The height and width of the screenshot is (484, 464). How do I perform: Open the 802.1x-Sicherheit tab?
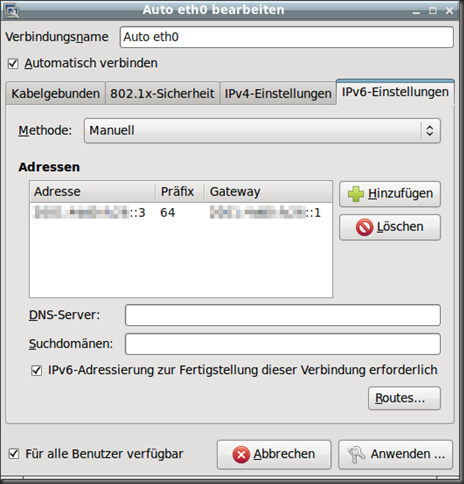point(162,94)
